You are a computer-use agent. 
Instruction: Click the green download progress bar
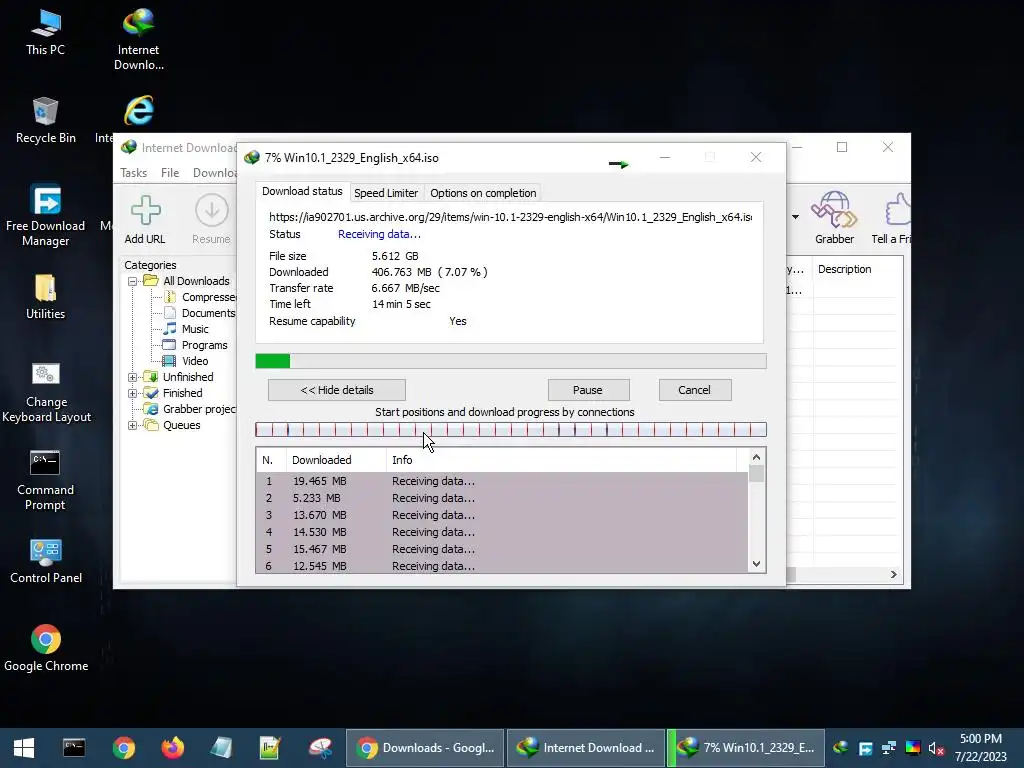click(x=511, y=361)
